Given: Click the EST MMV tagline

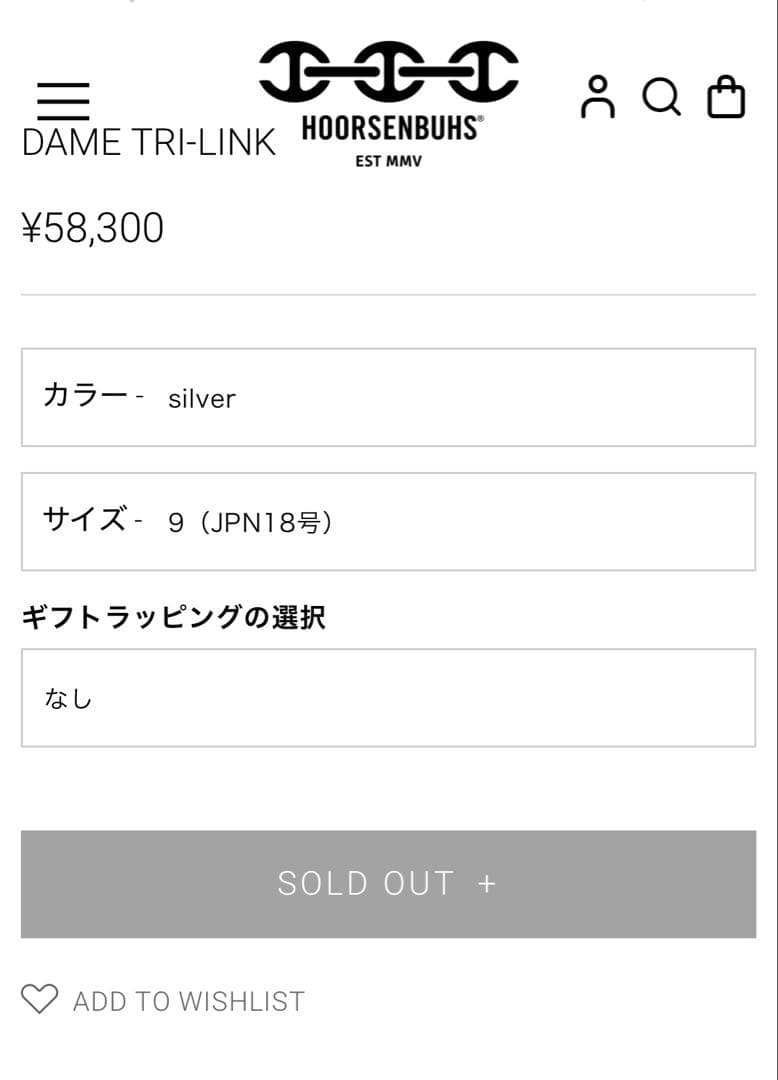Looking at the screenshot, I should coord(389,161).
